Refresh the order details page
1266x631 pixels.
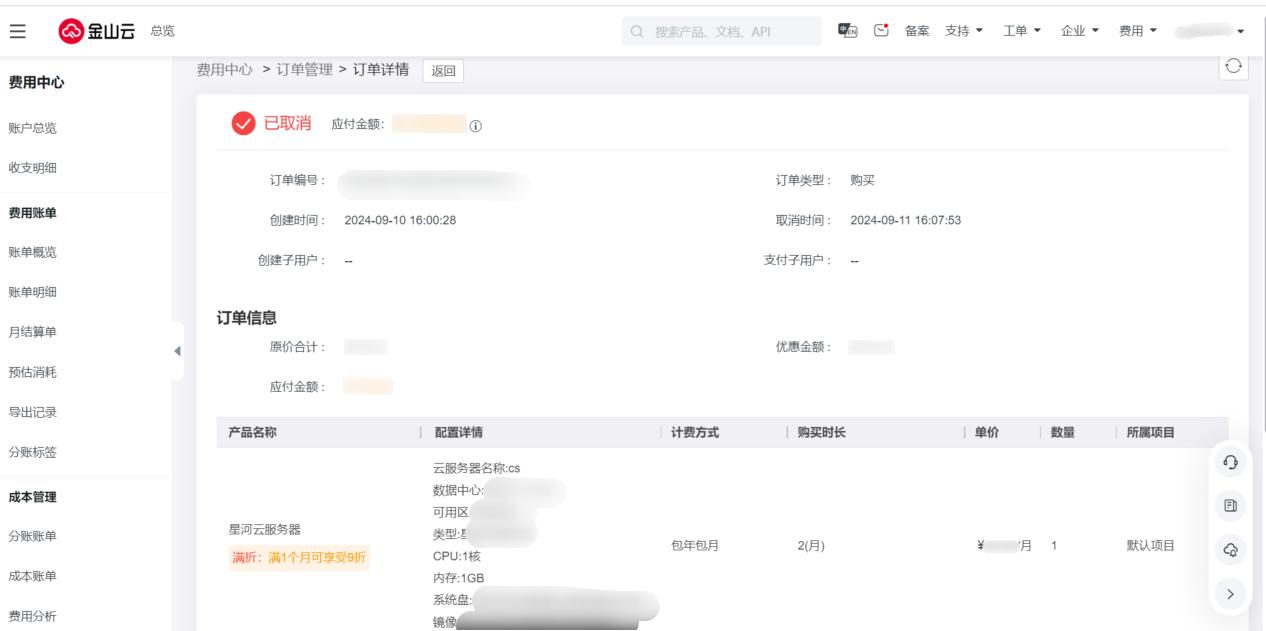1233,66
